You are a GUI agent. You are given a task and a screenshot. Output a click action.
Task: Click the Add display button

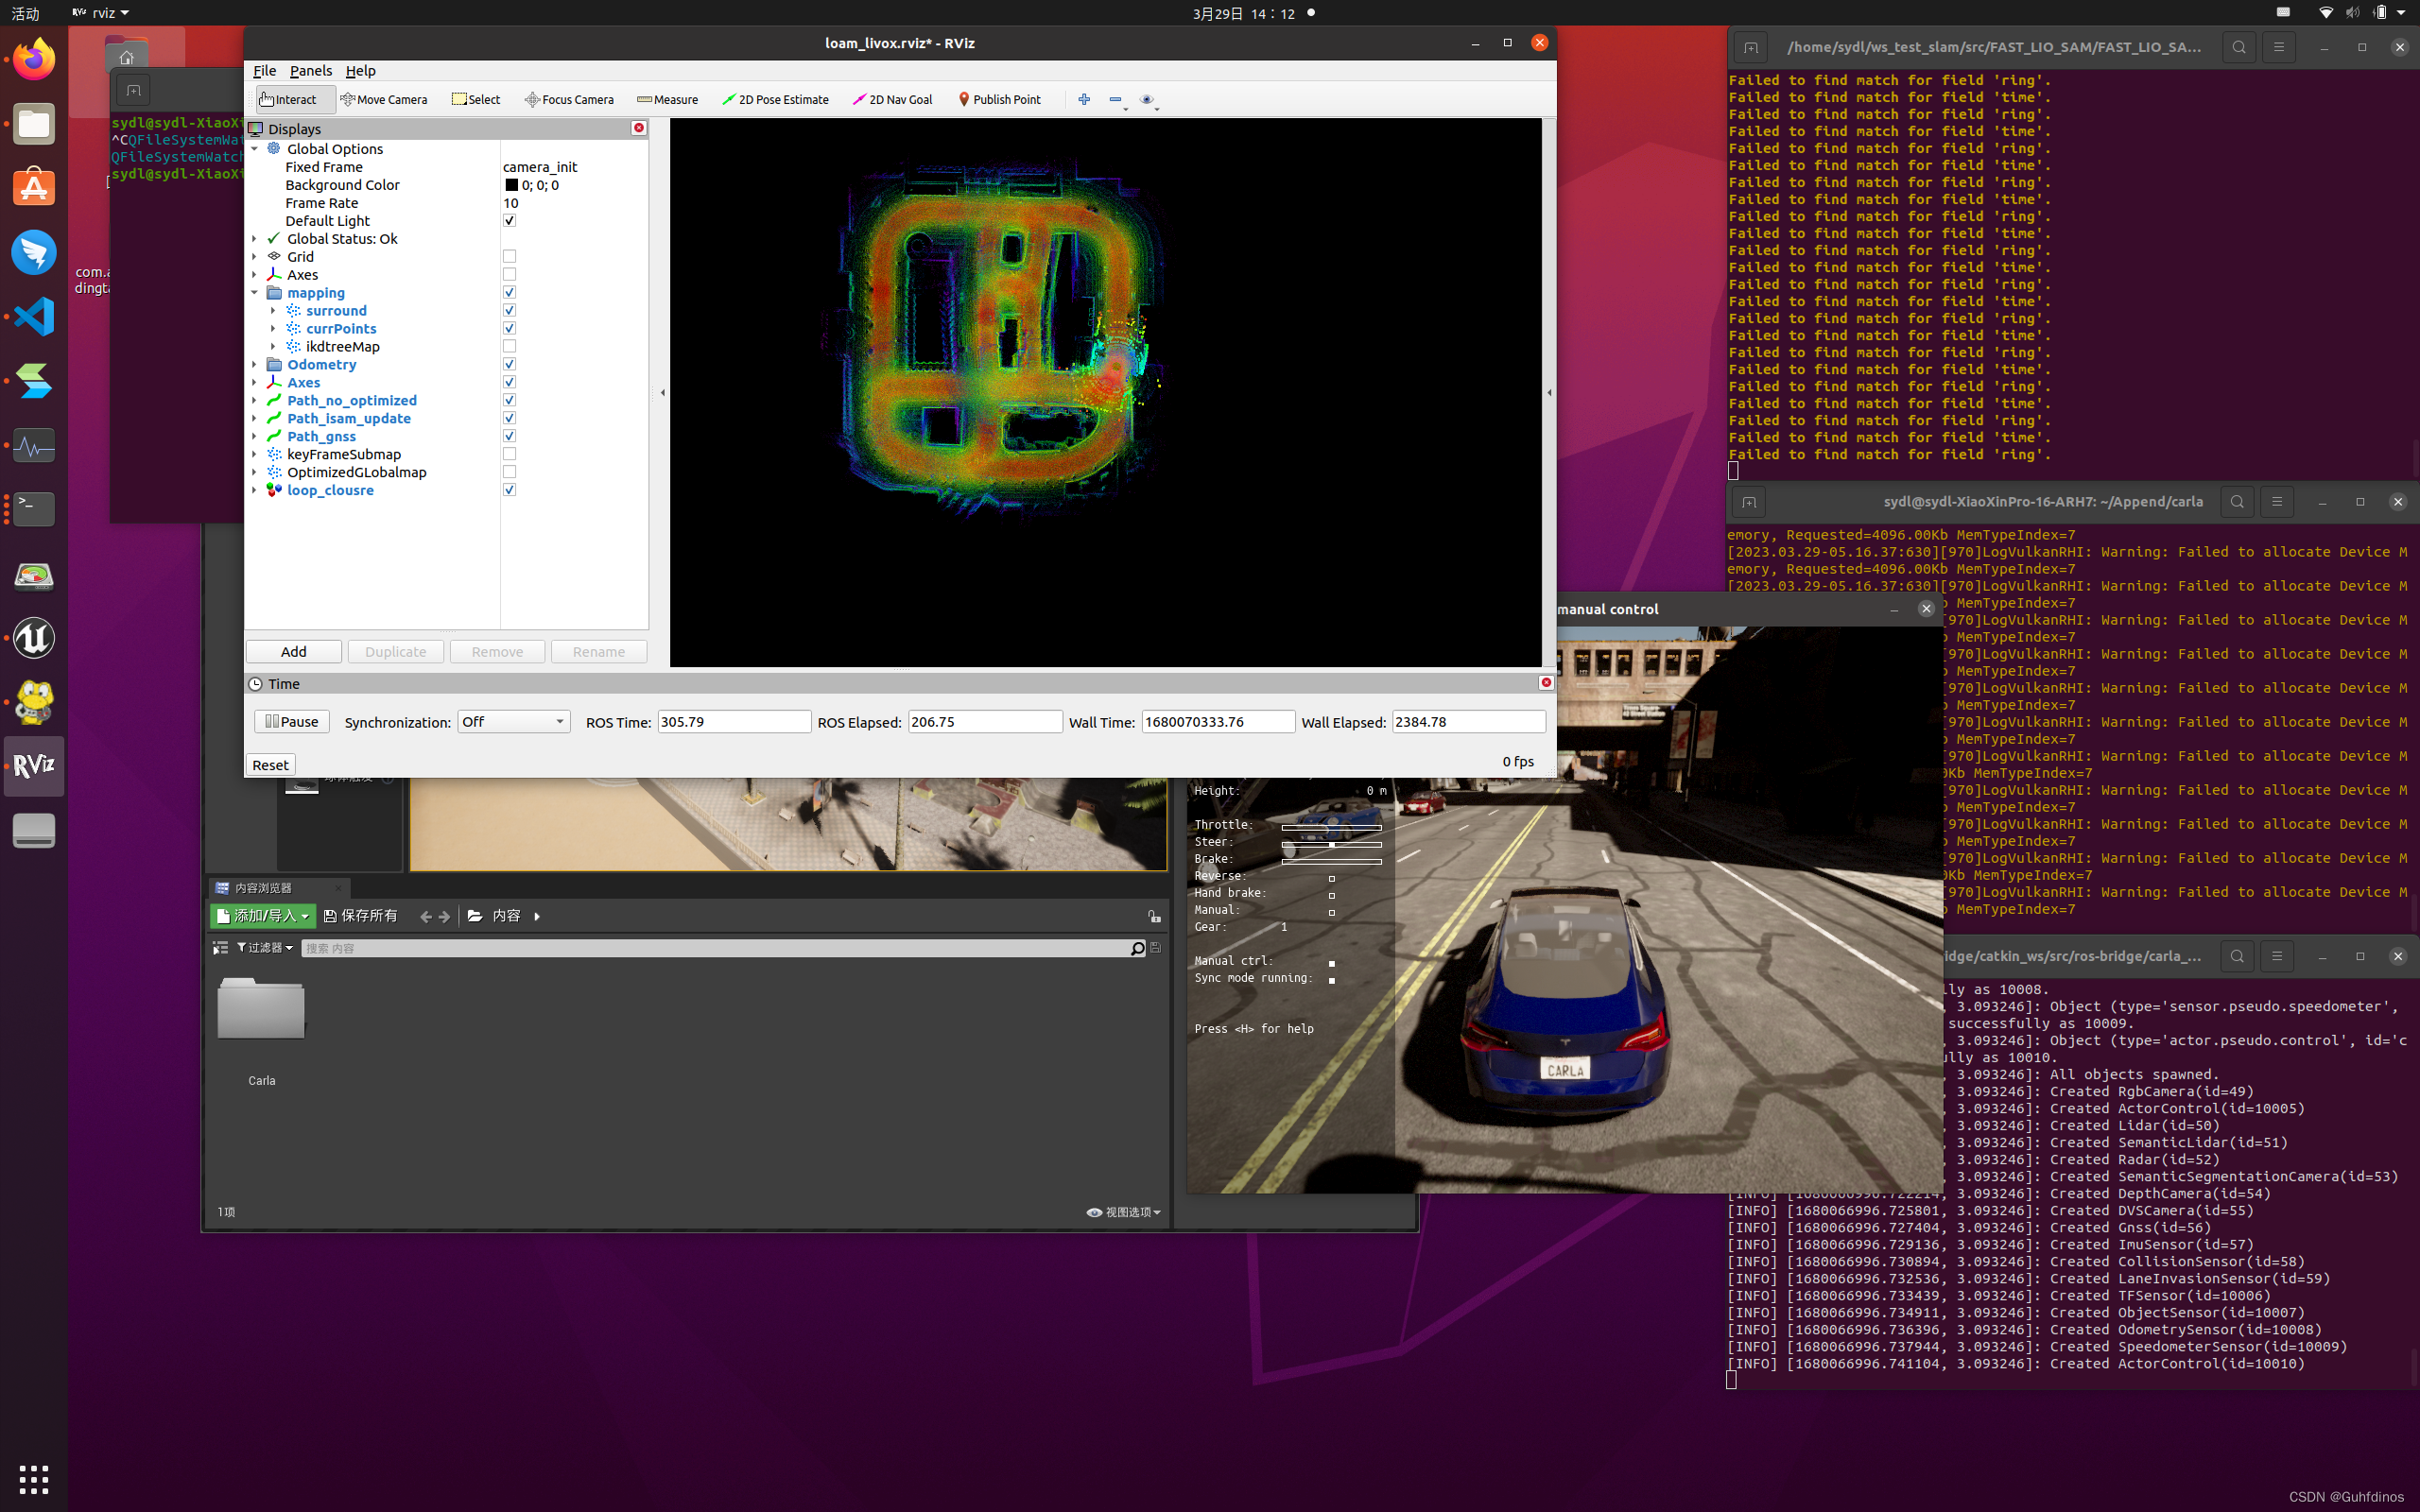click(x=293, y=652)
